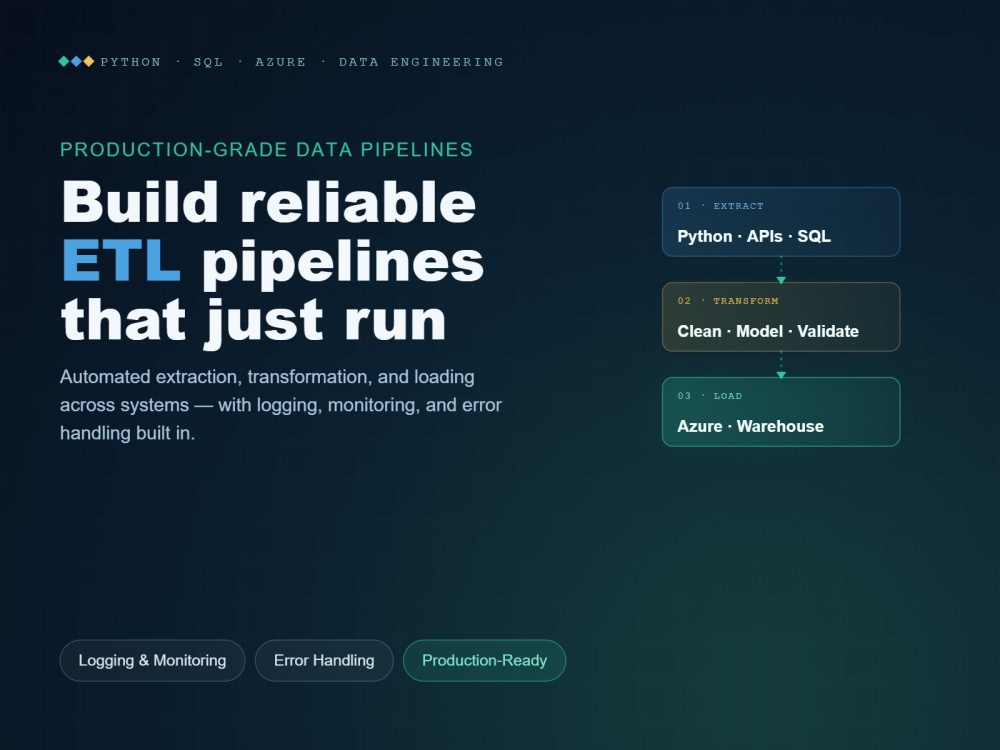Click the Production-Ready pill

point(485,661)
